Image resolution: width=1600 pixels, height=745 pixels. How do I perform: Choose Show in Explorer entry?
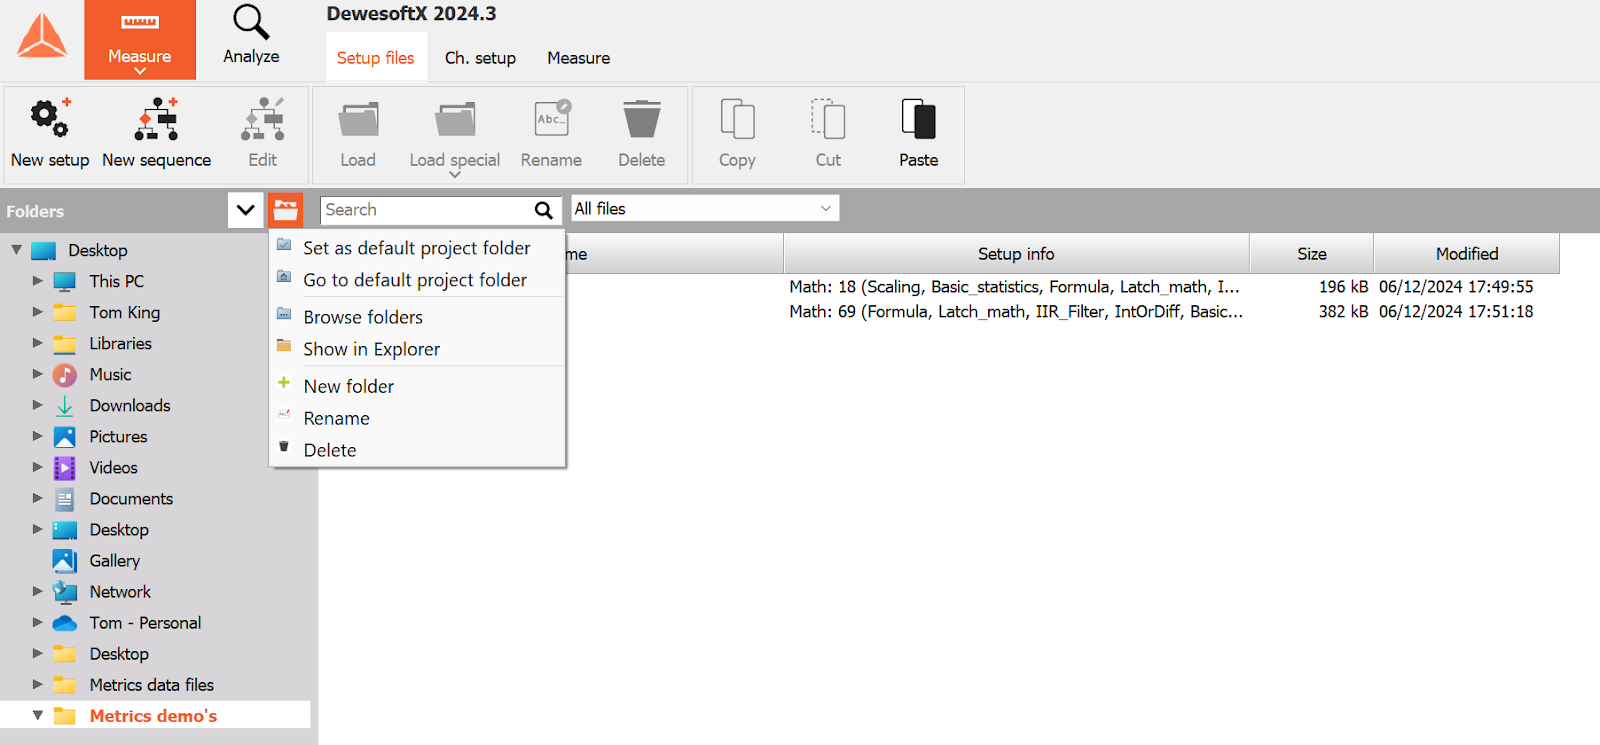417,349
